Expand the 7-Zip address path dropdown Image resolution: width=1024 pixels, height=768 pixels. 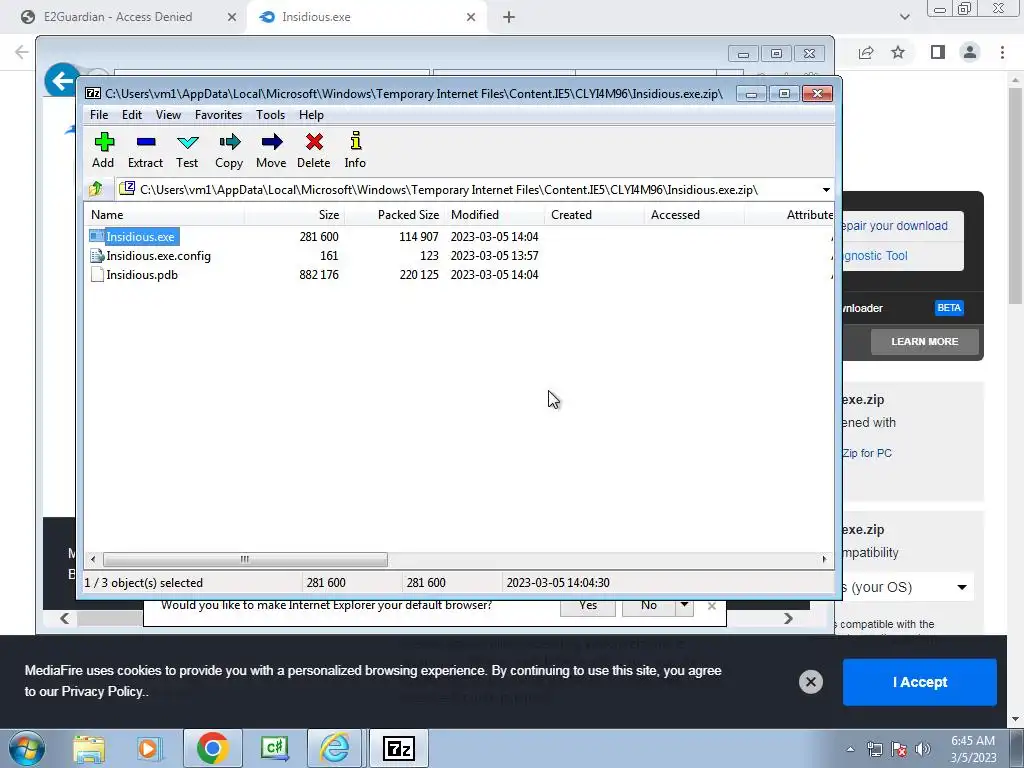pos(826,190)
